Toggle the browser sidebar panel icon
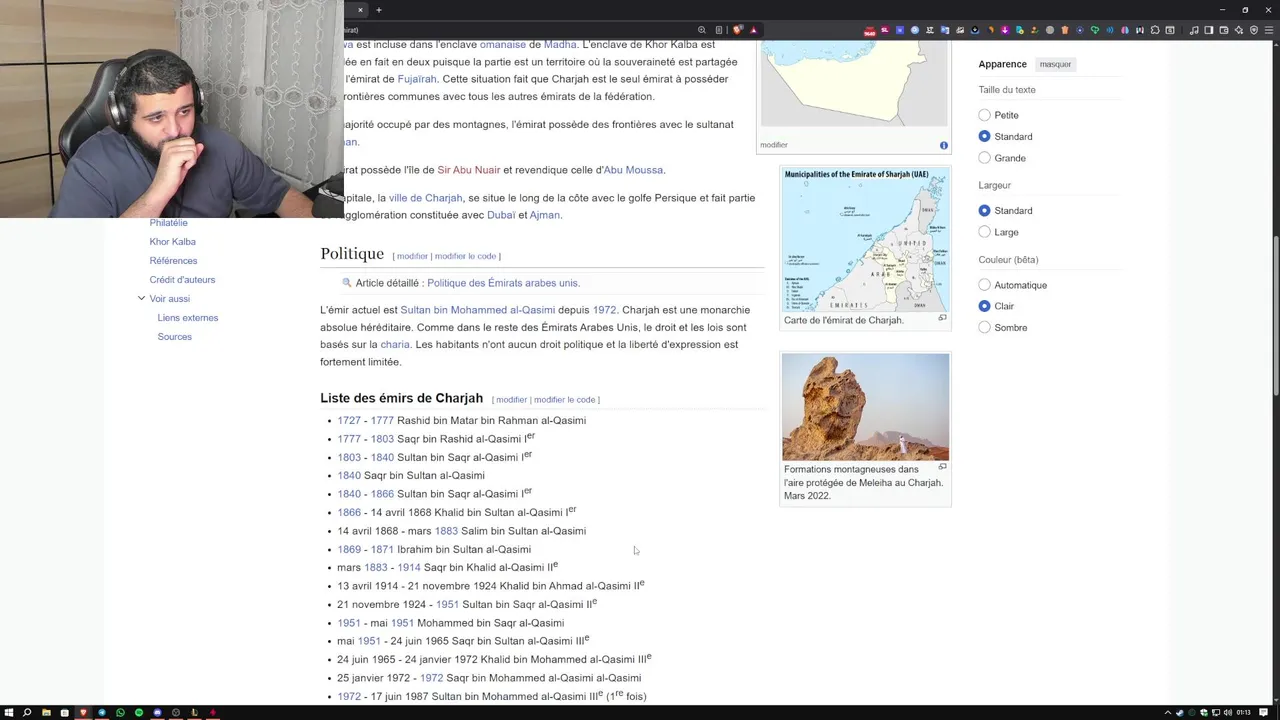 point(1208,30)
